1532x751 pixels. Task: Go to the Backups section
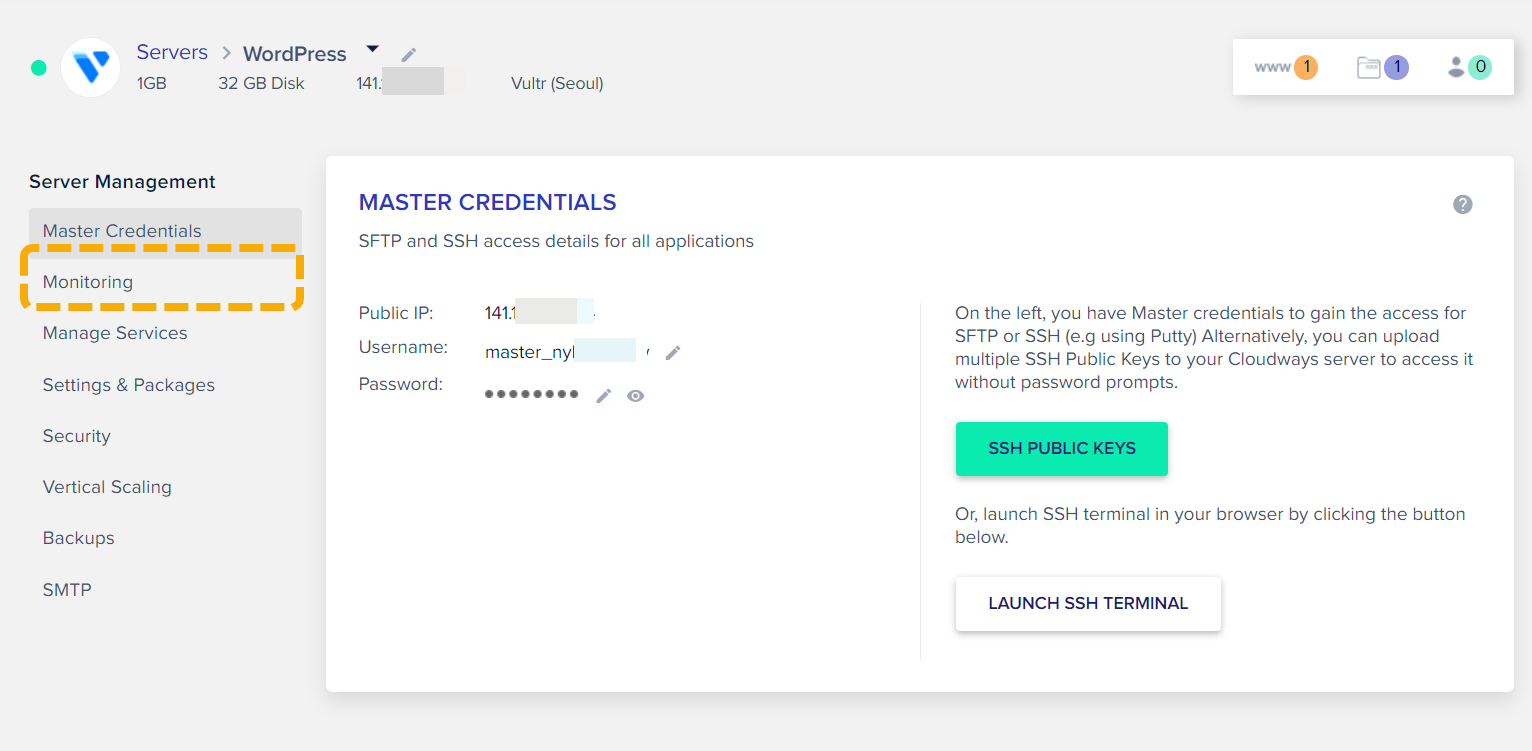click(x=79, y=538)
